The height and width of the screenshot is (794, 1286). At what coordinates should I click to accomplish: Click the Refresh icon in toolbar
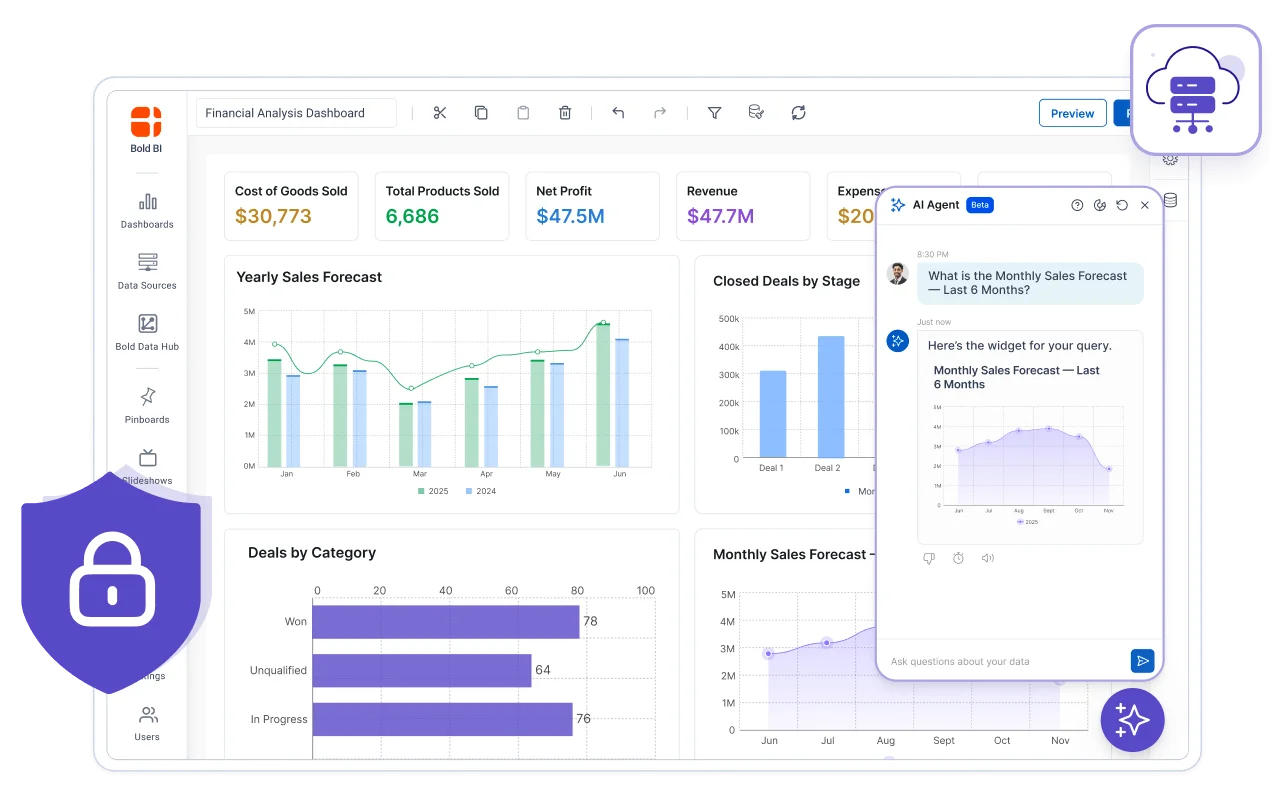coord(798,113)
